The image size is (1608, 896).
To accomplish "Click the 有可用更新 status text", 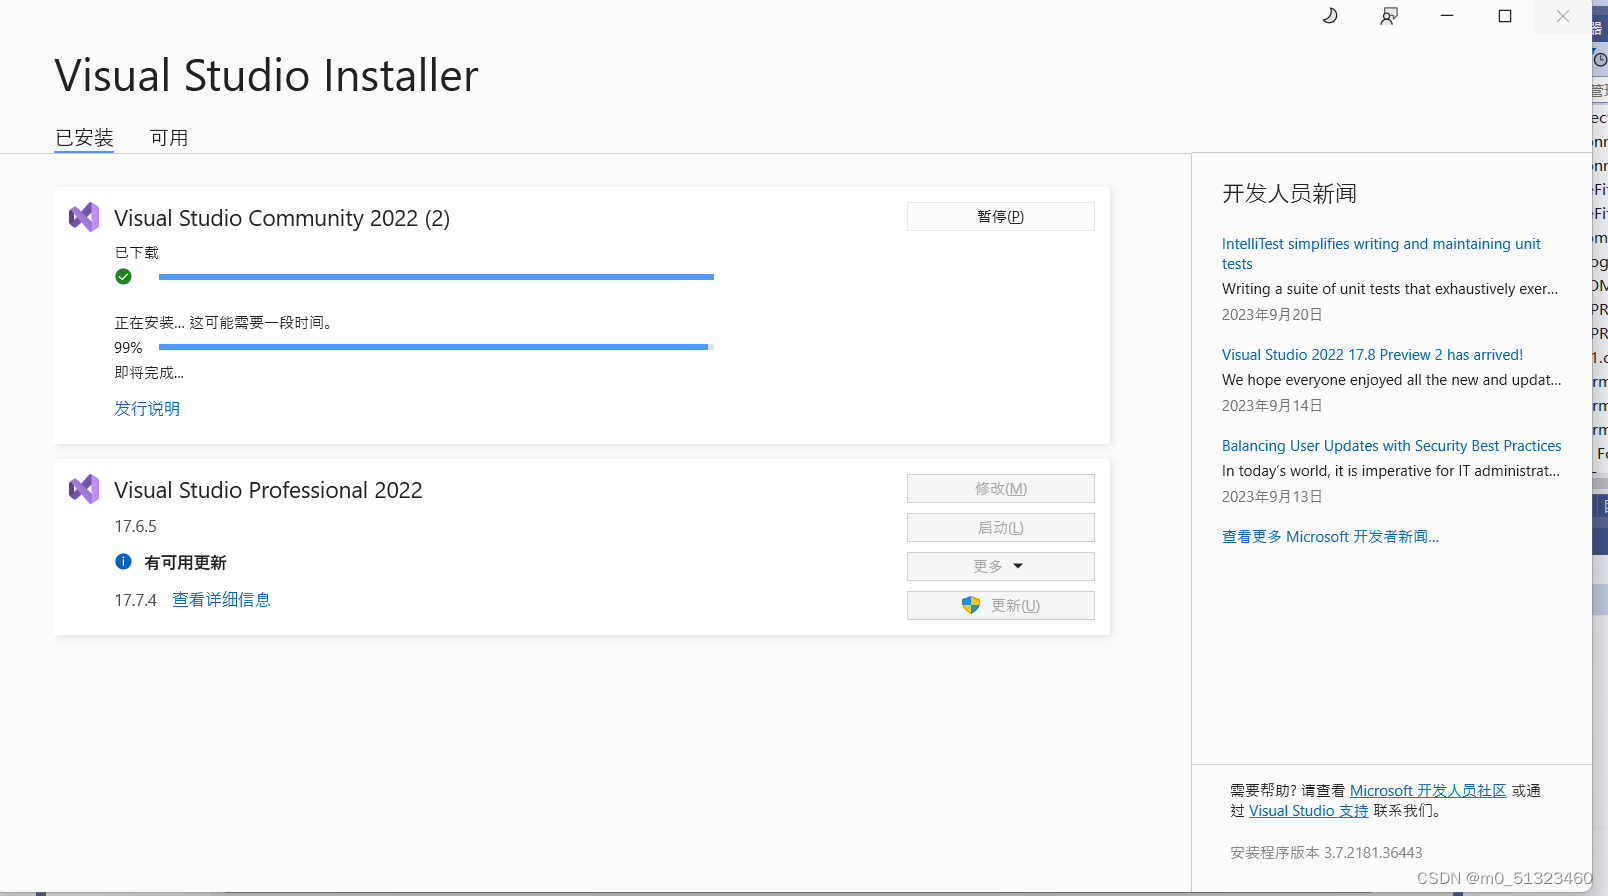I will (x=185, y=563).
